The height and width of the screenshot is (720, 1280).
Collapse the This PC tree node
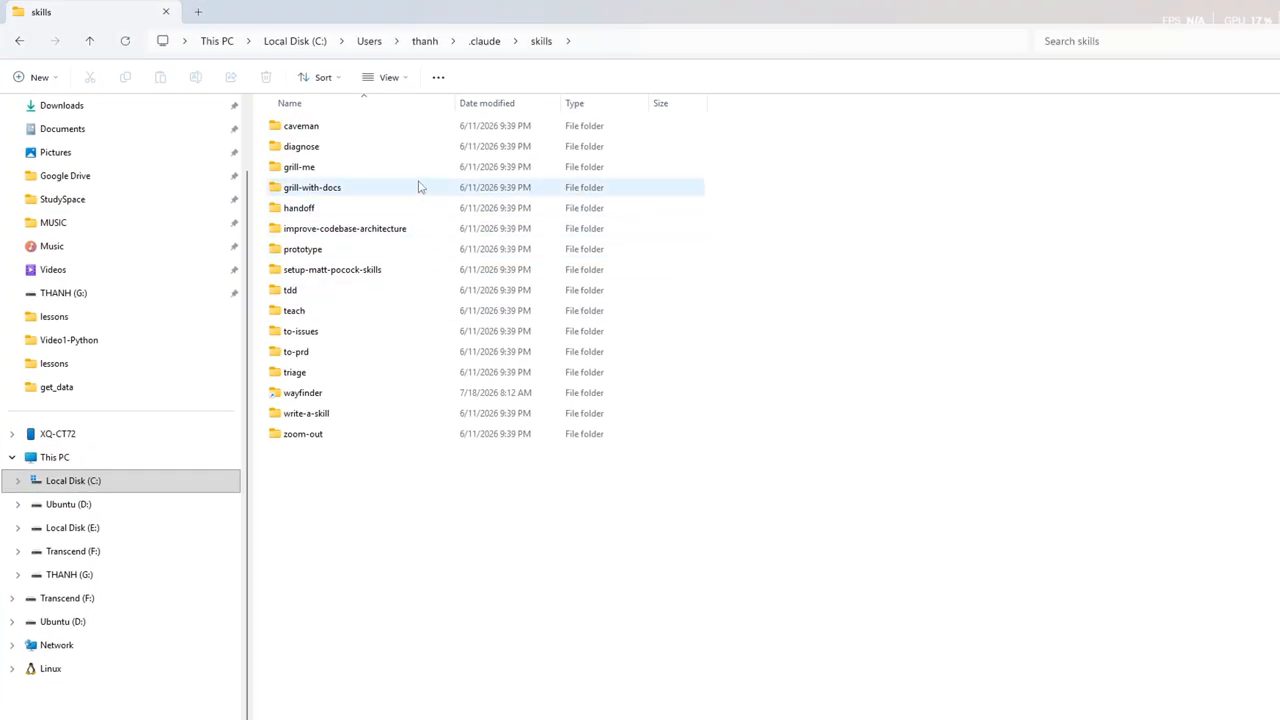click(x=12, y=457)
